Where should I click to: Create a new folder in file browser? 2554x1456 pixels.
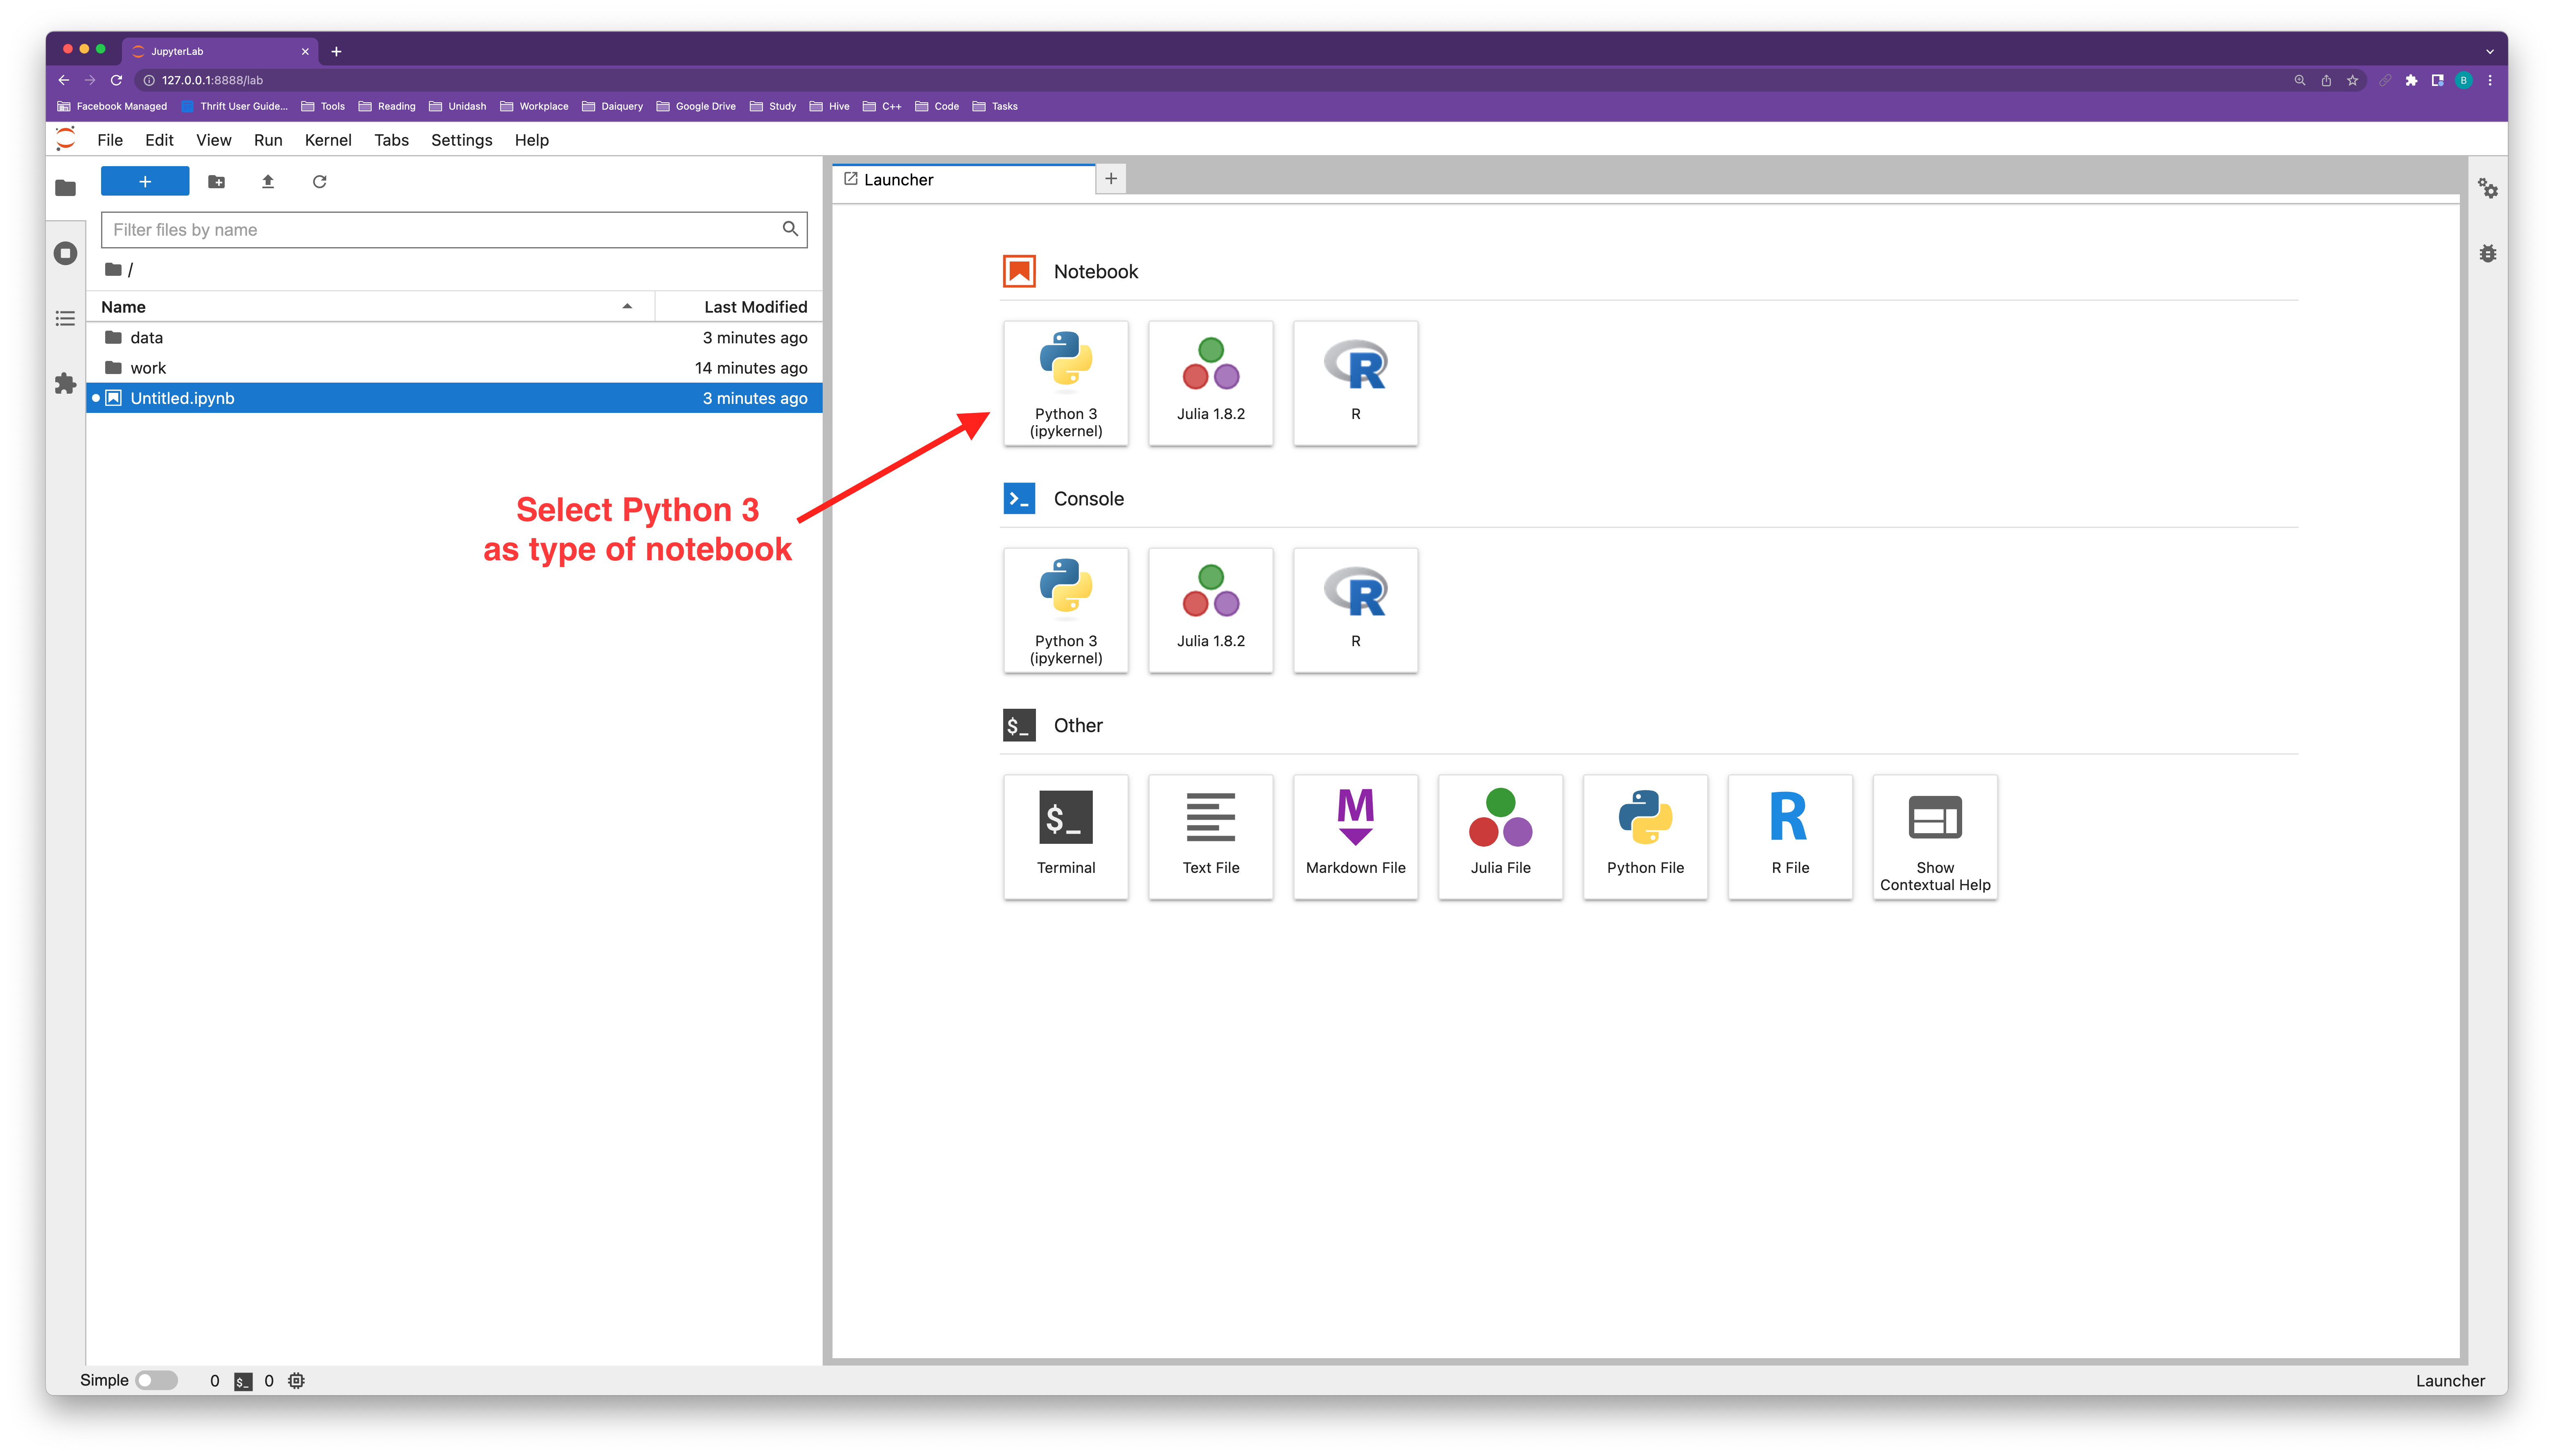(x=216, y=181)
